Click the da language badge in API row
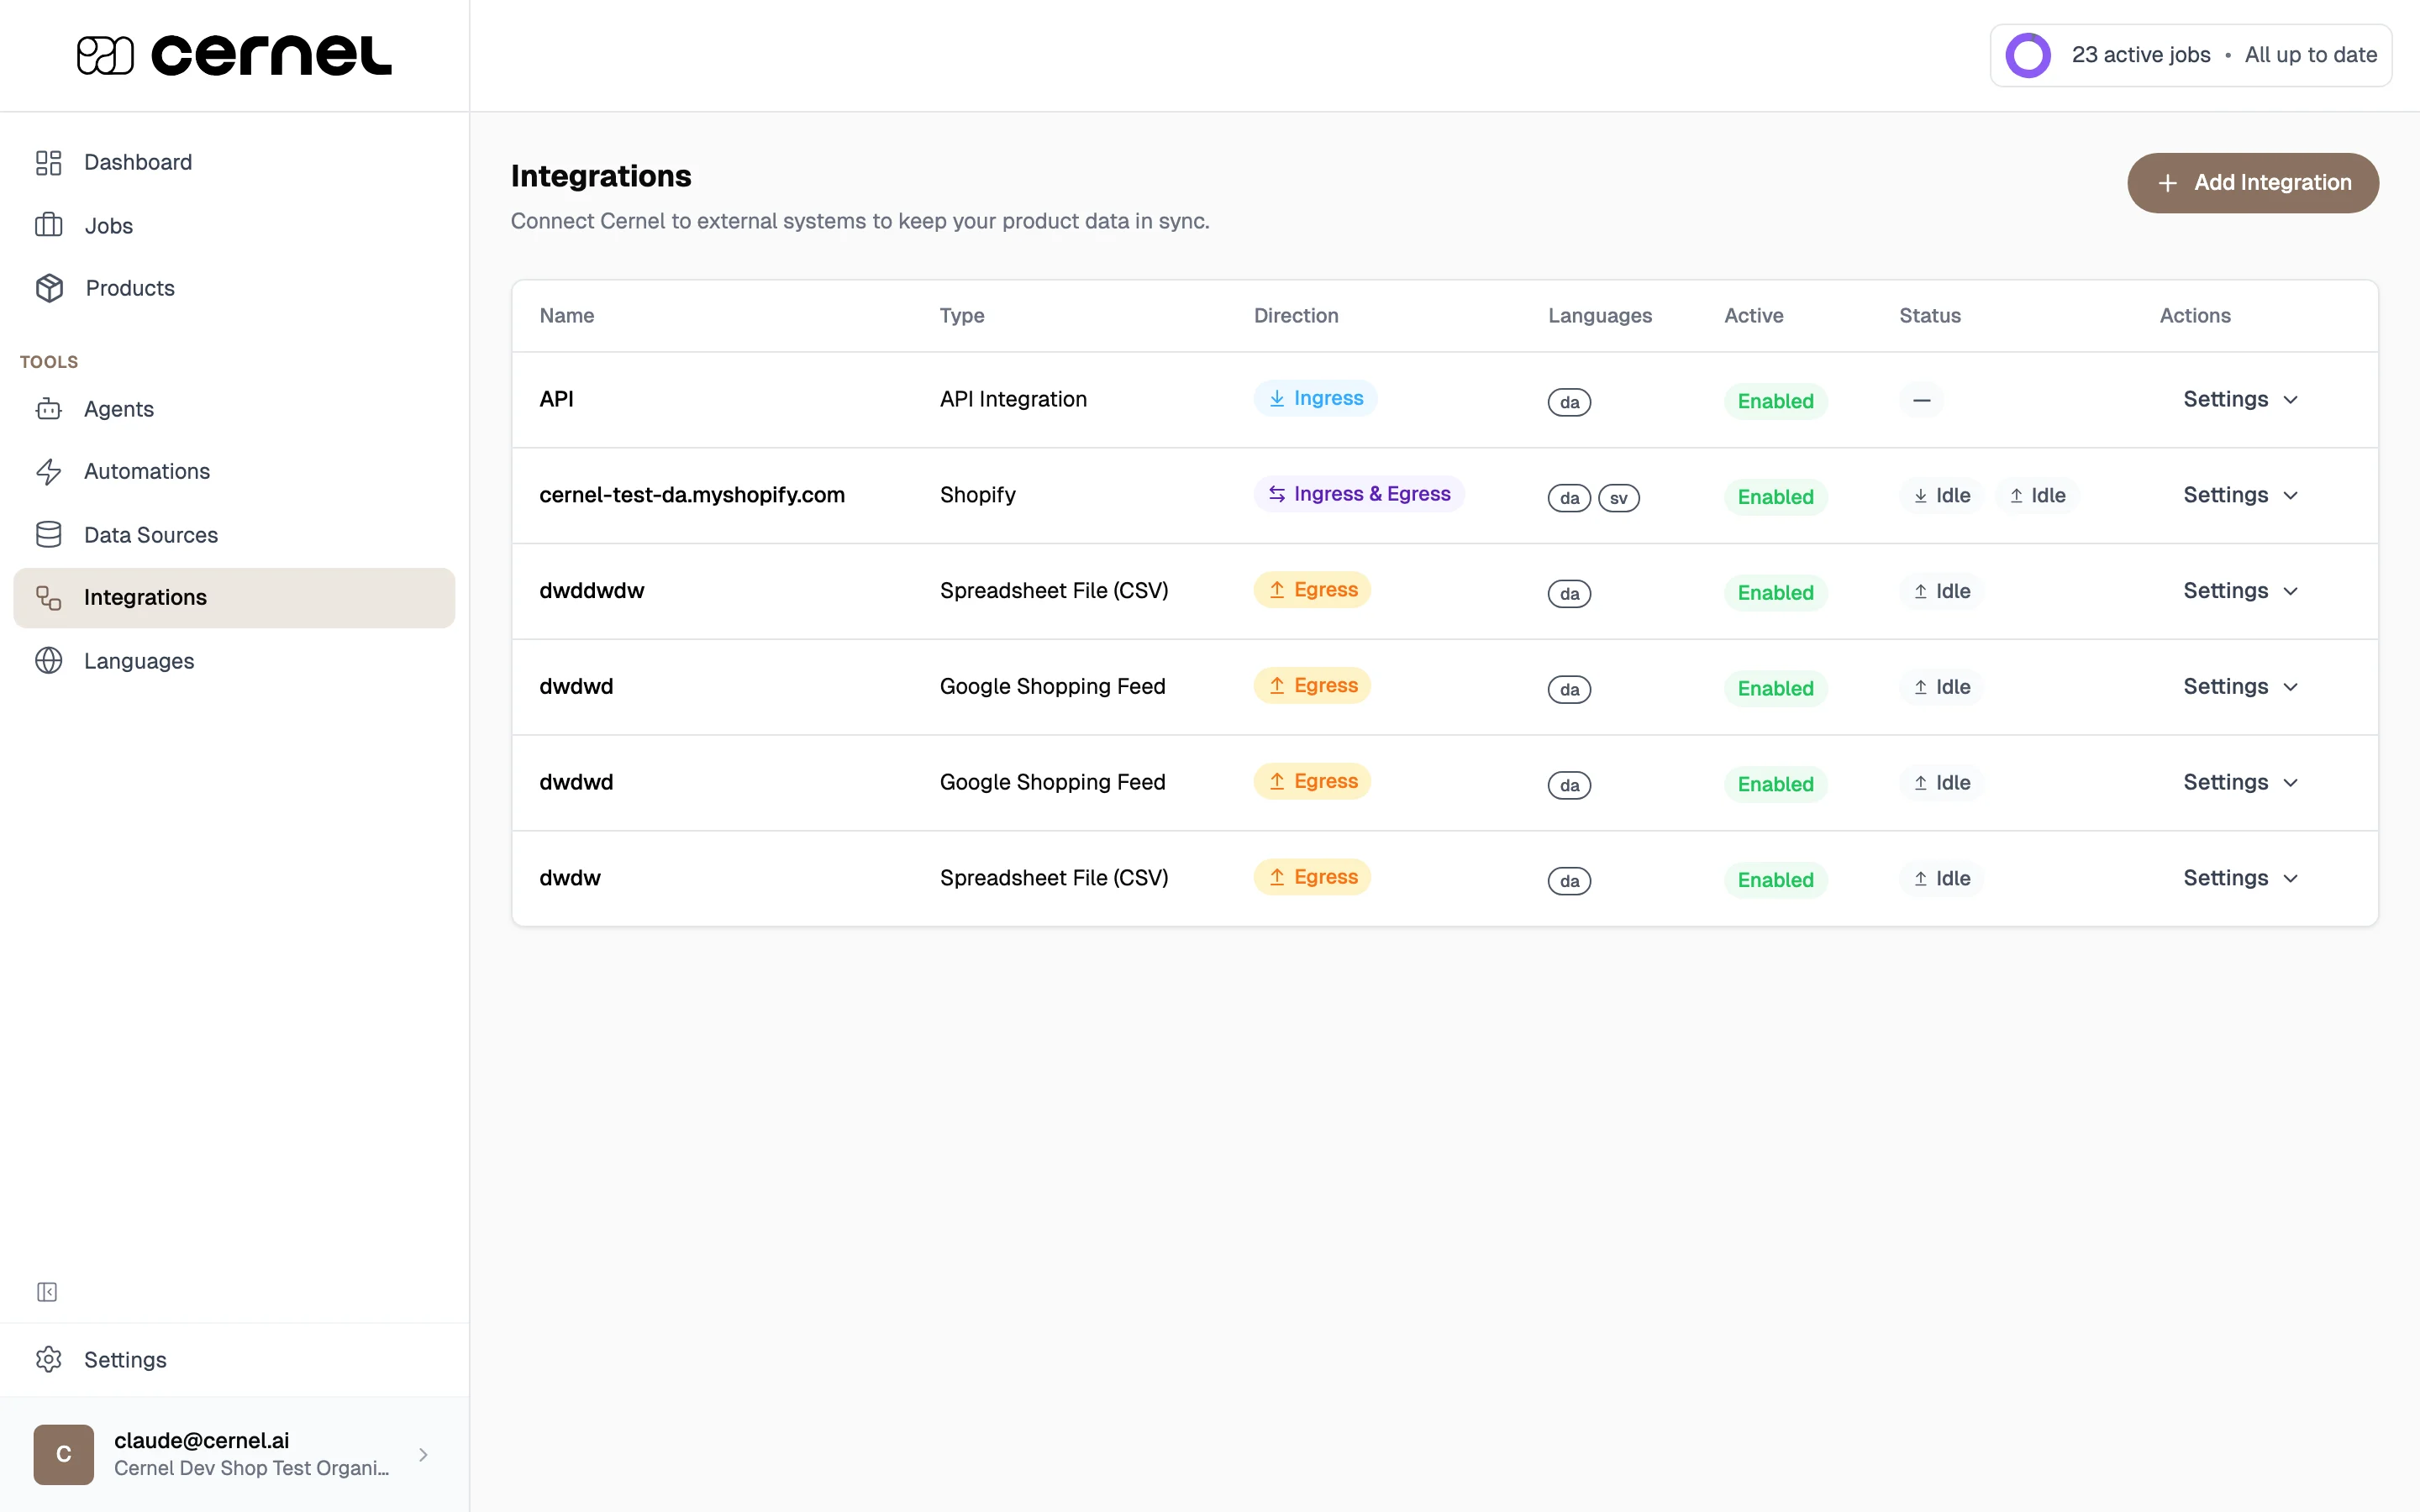 tap(1569, 402)
